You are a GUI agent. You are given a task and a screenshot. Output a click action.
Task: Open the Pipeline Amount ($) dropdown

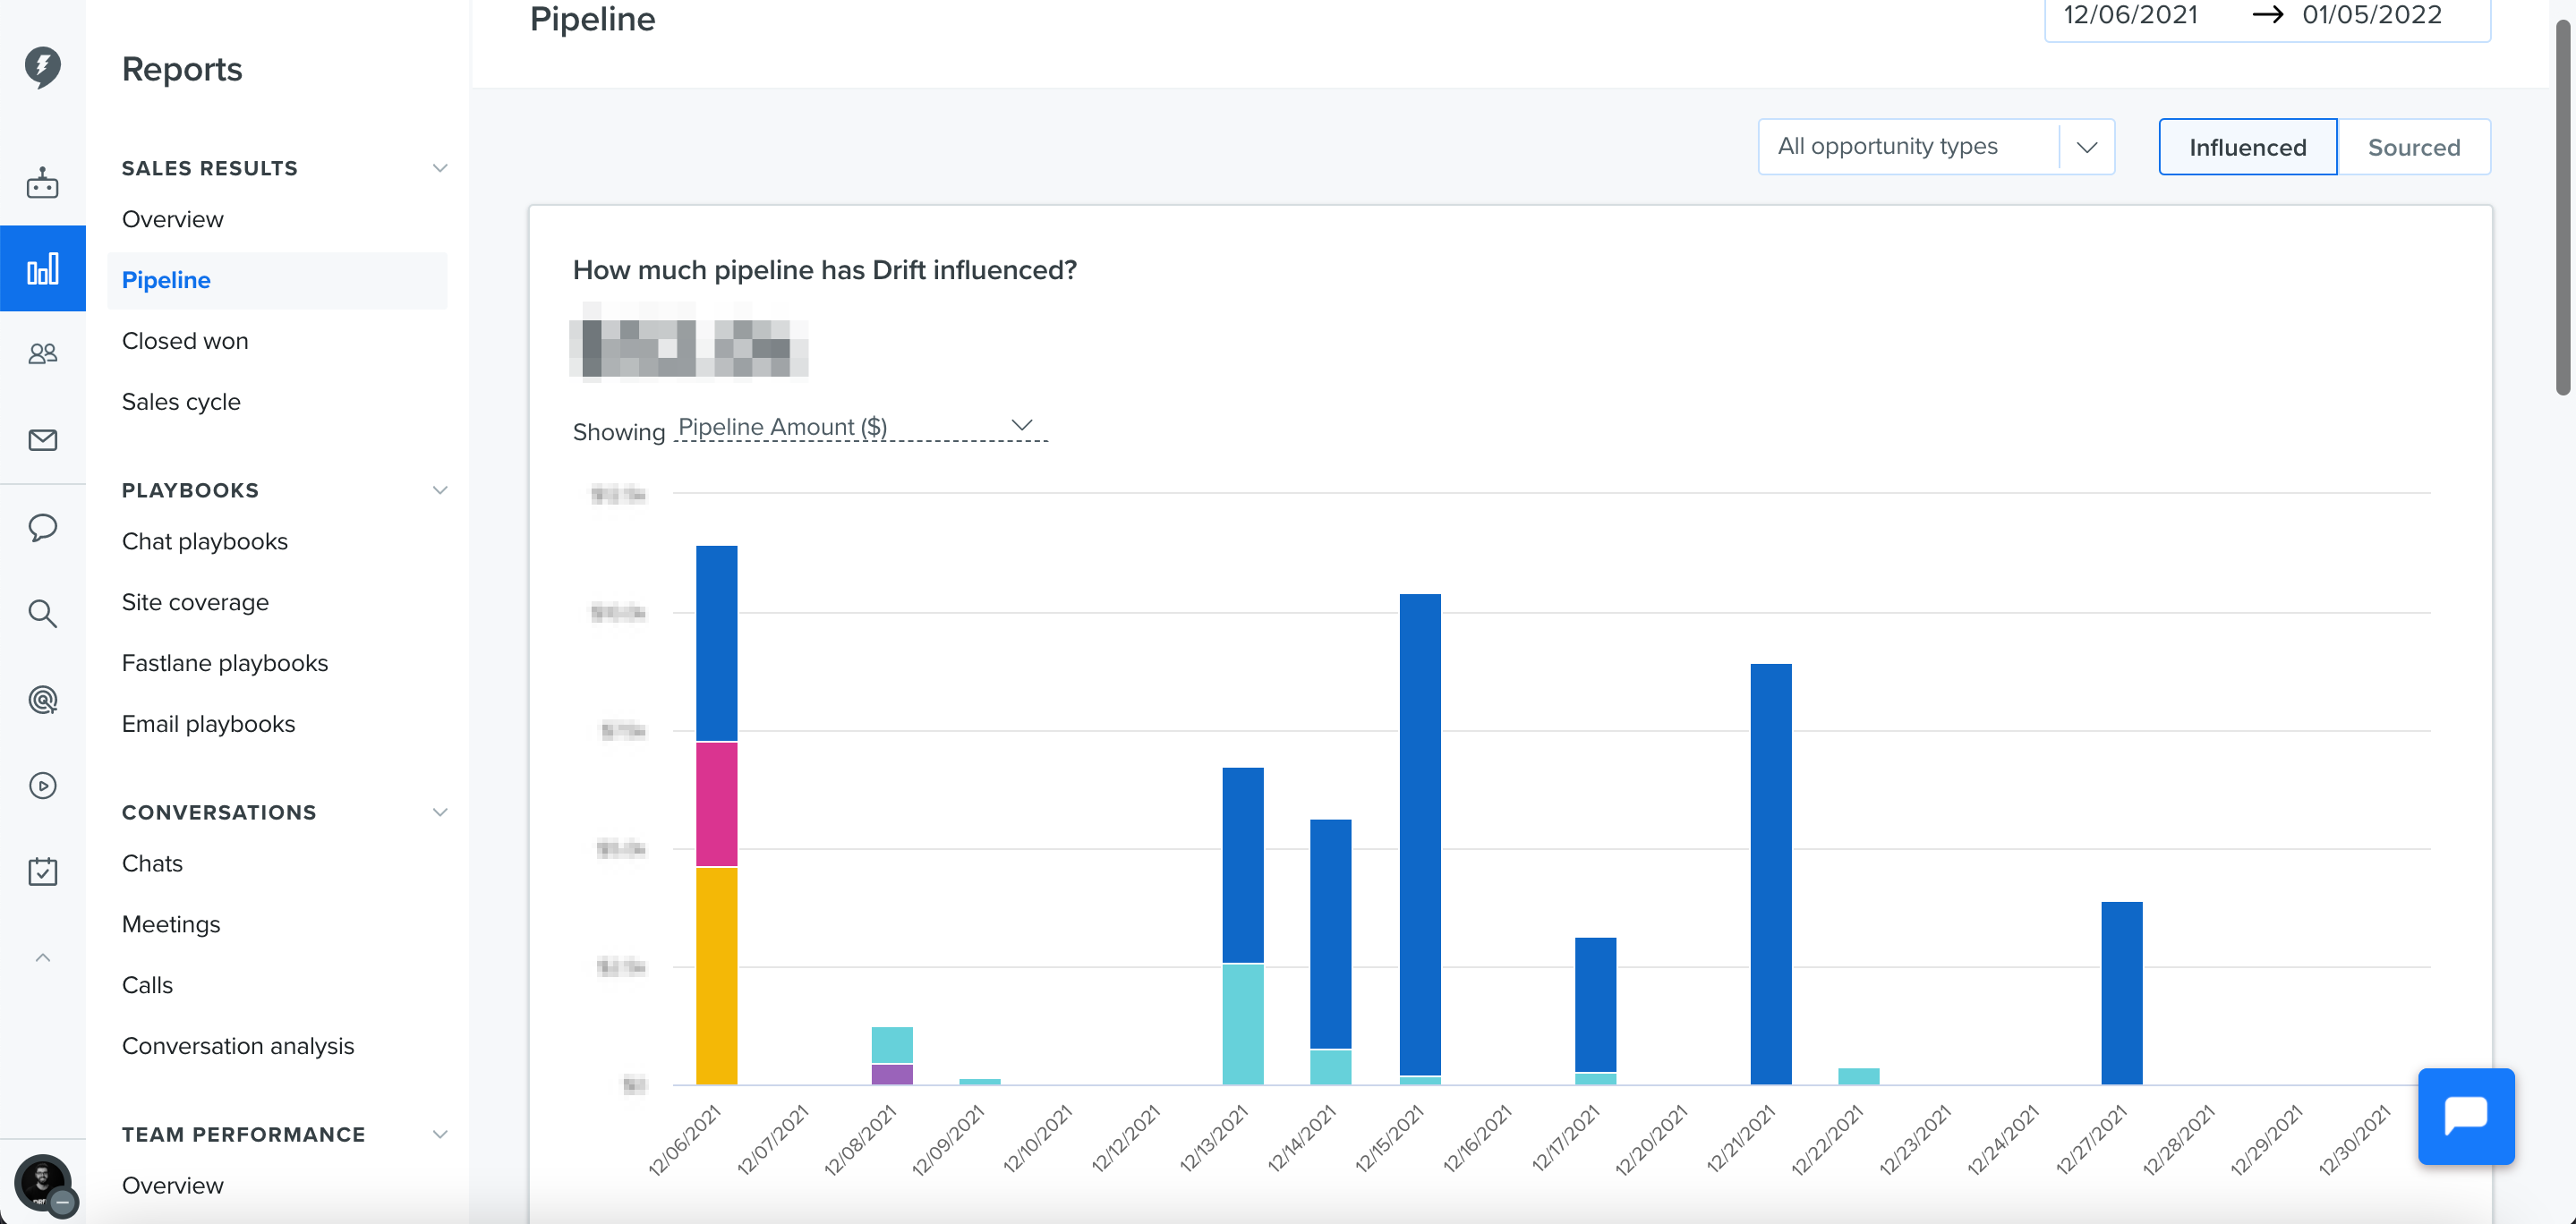860,427
